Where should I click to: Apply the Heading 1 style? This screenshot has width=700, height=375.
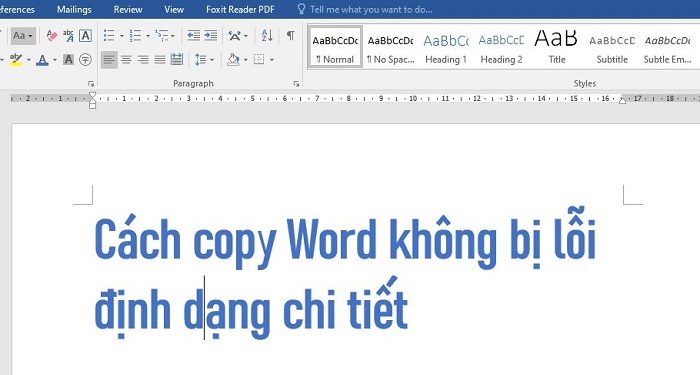(x=446, y=47)
